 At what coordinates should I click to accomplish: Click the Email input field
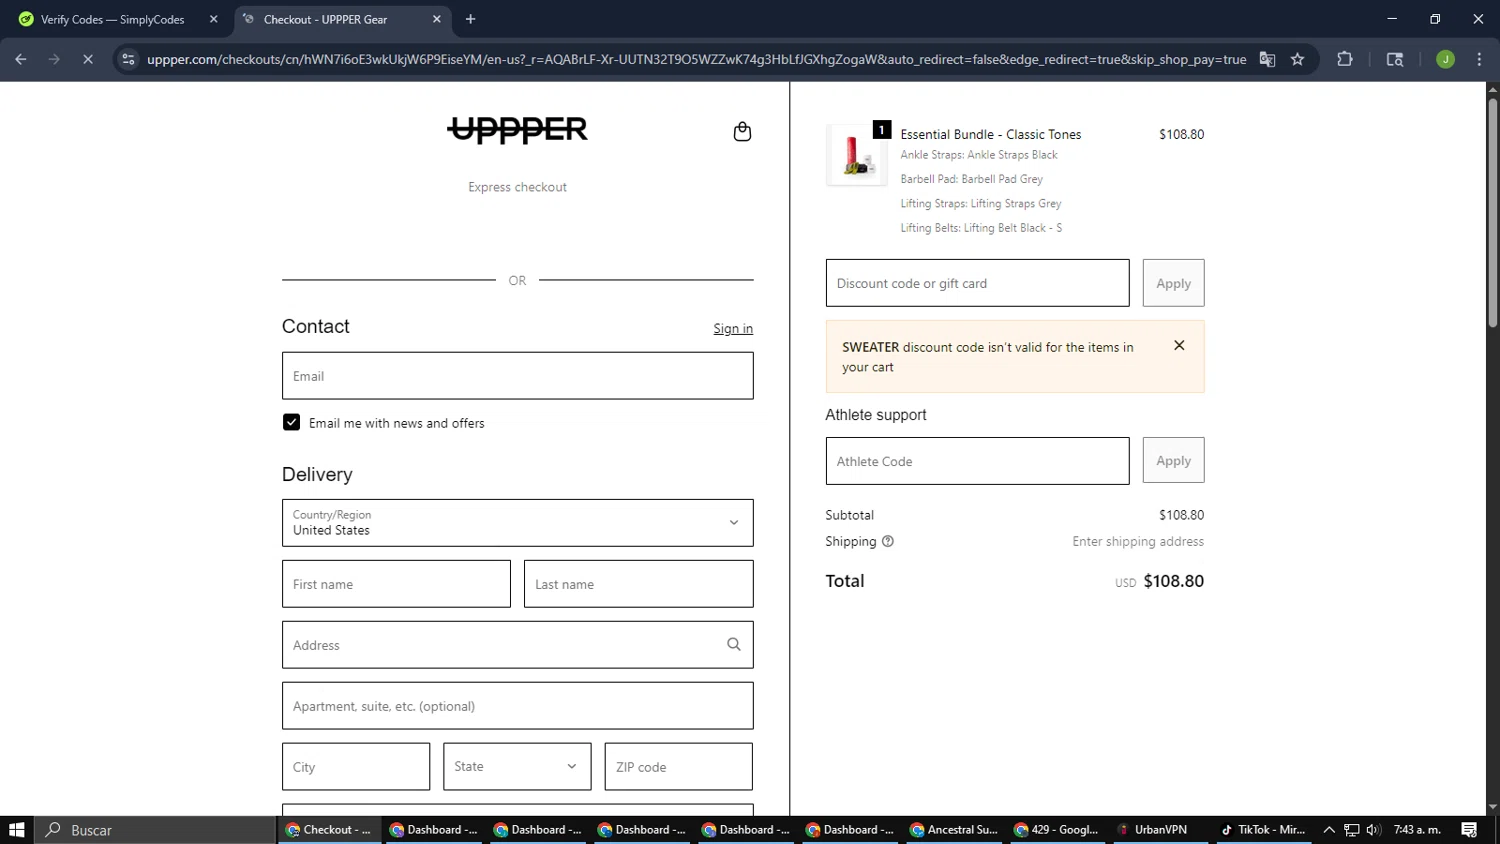[517, 376]
